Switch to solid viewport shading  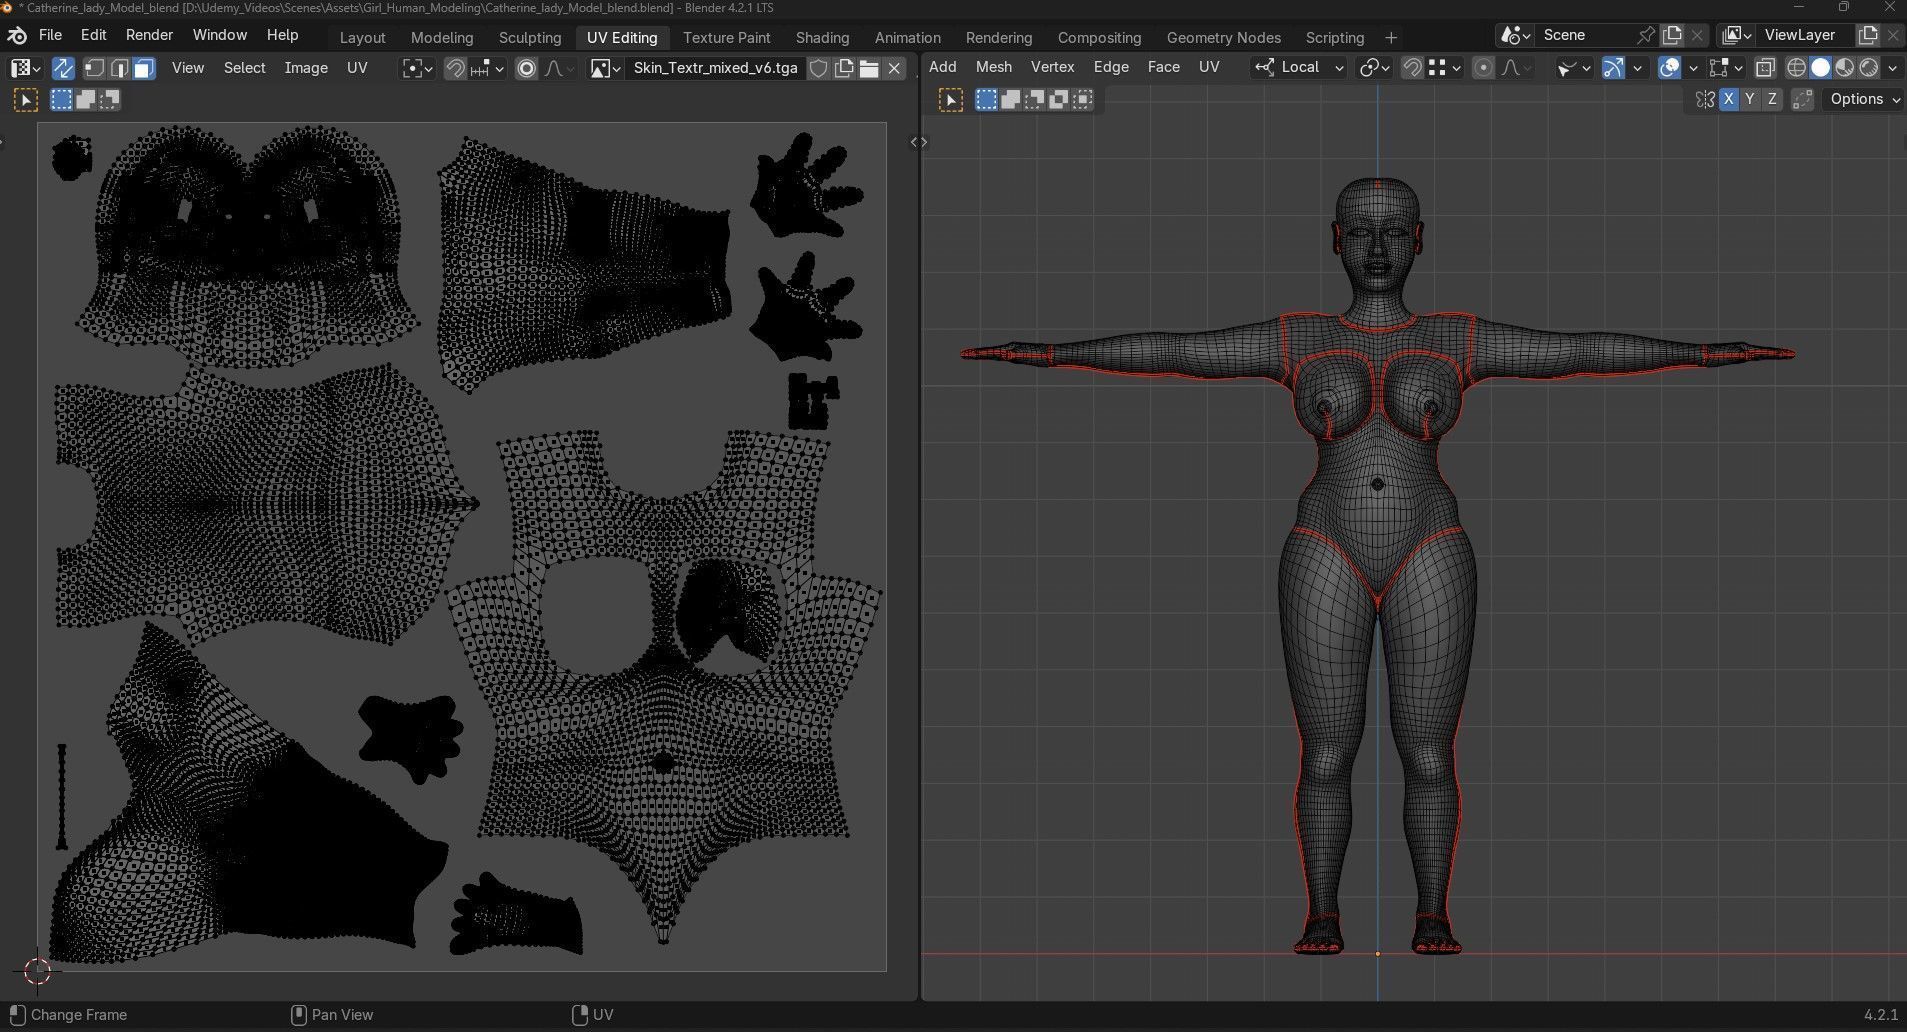[1820, 67]
